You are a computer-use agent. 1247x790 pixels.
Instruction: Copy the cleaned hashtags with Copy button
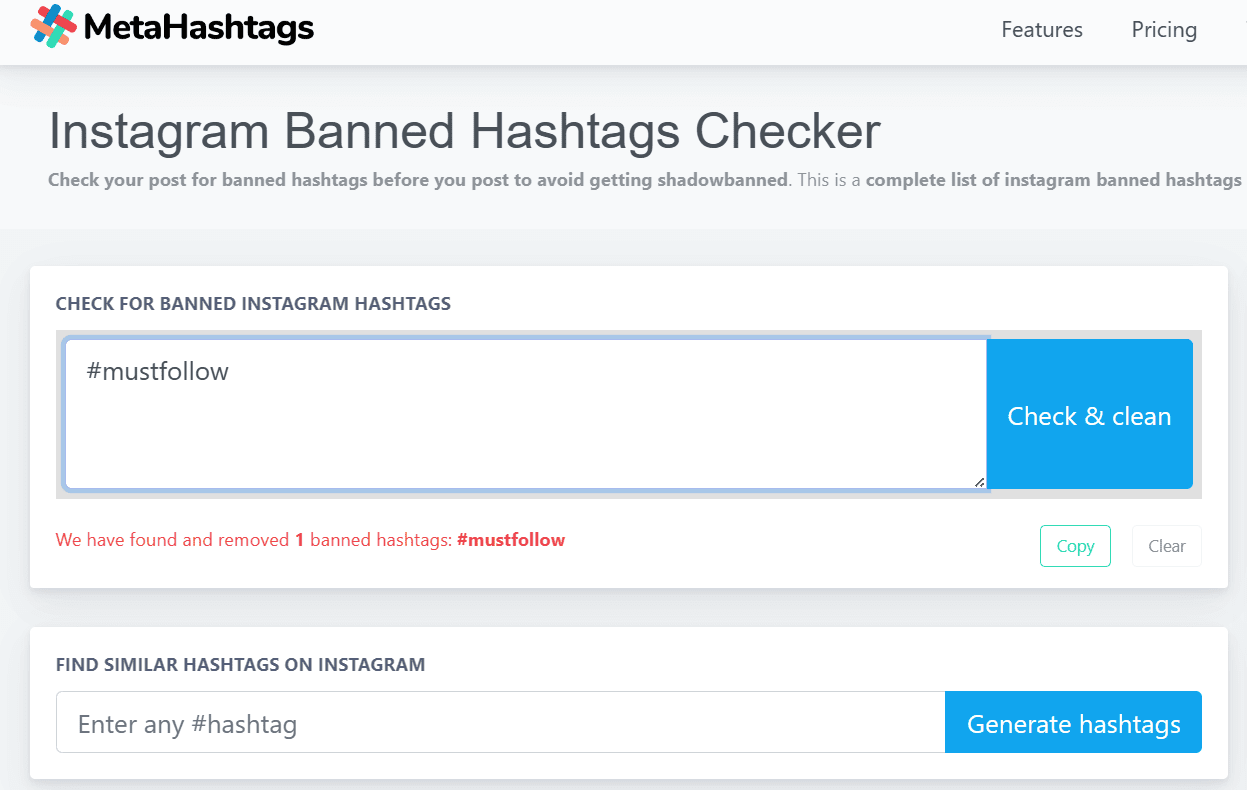pos(1075,546)
